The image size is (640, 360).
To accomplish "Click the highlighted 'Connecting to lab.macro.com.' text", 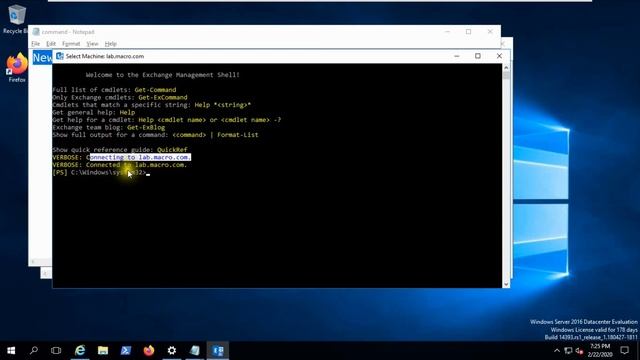I will 140,157.
